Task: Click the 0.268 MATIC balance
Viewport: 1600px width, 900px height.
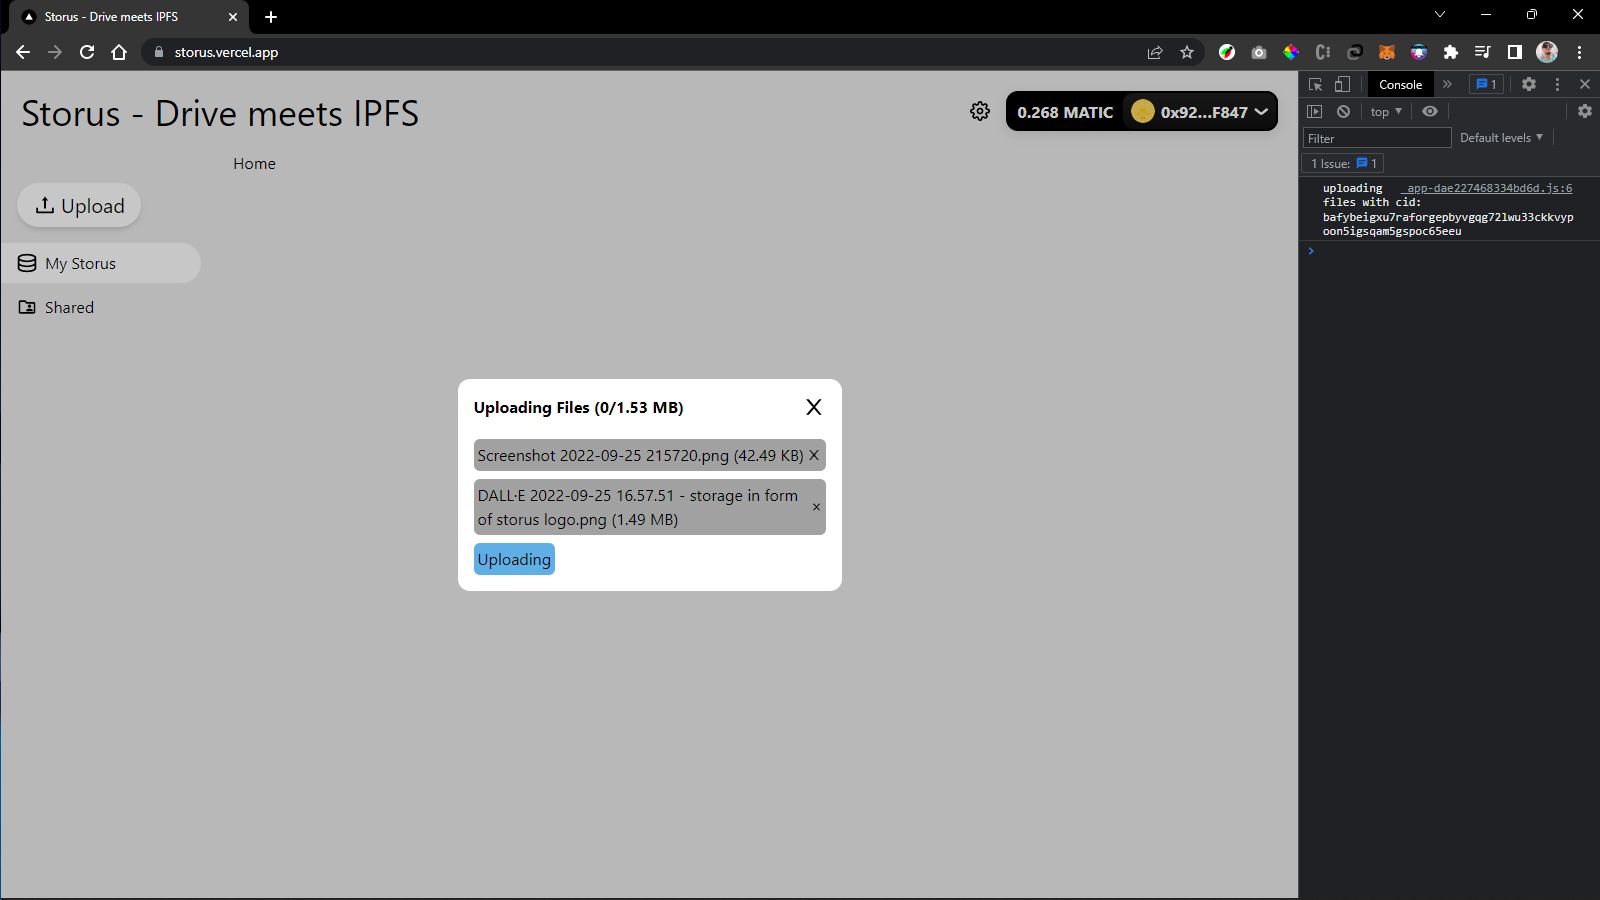Action: (x=1065, y=112)
